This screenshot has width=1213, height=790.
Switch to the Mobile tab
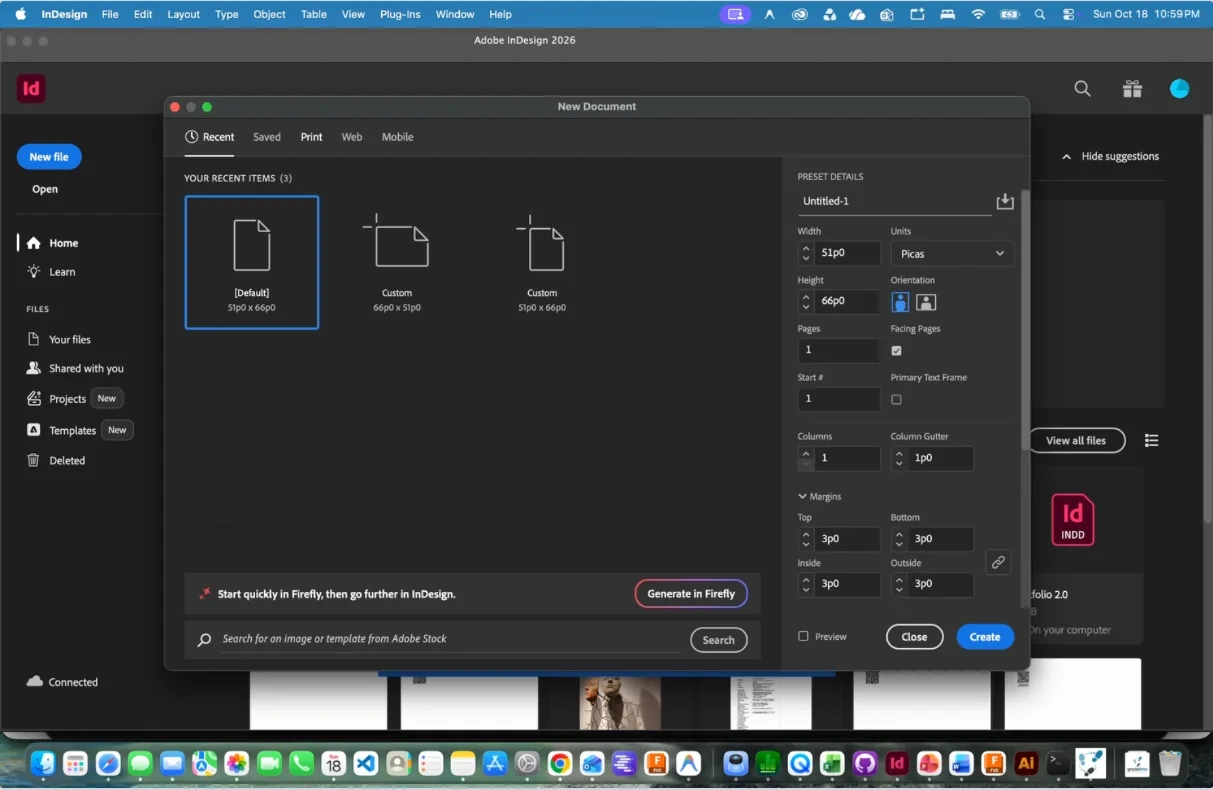[398, 137]
